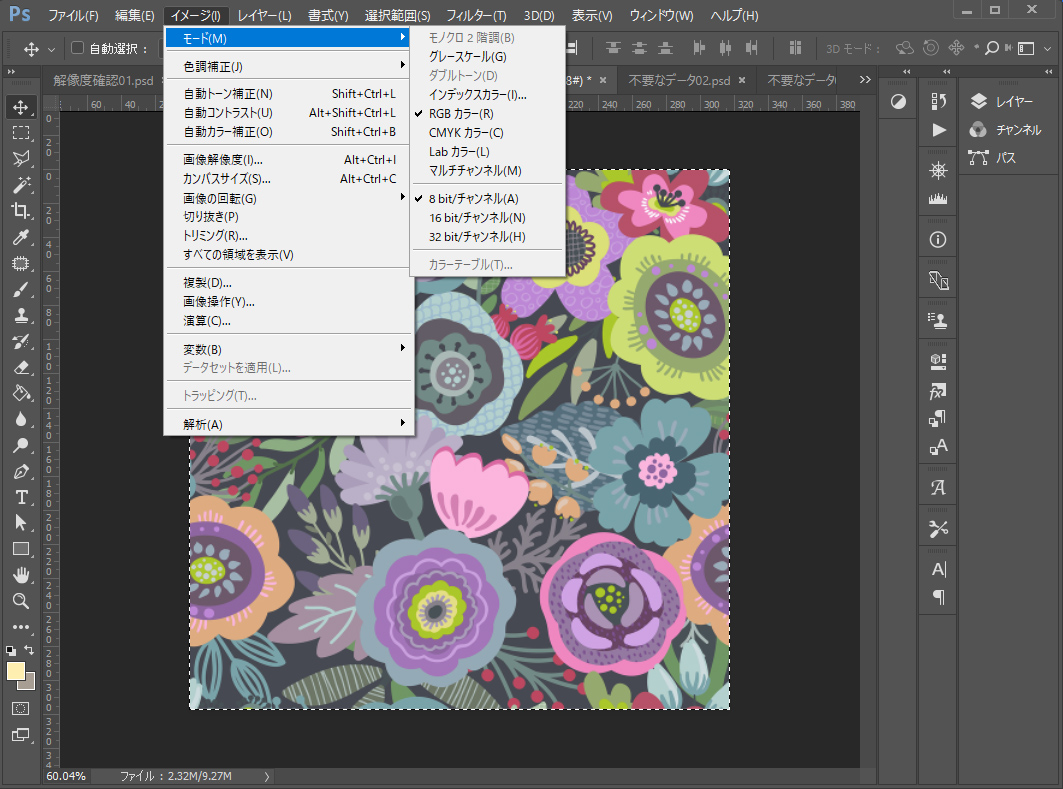Select the Polygonal Lasso tool
The image size is (1063, 789).
click(21, 159)
